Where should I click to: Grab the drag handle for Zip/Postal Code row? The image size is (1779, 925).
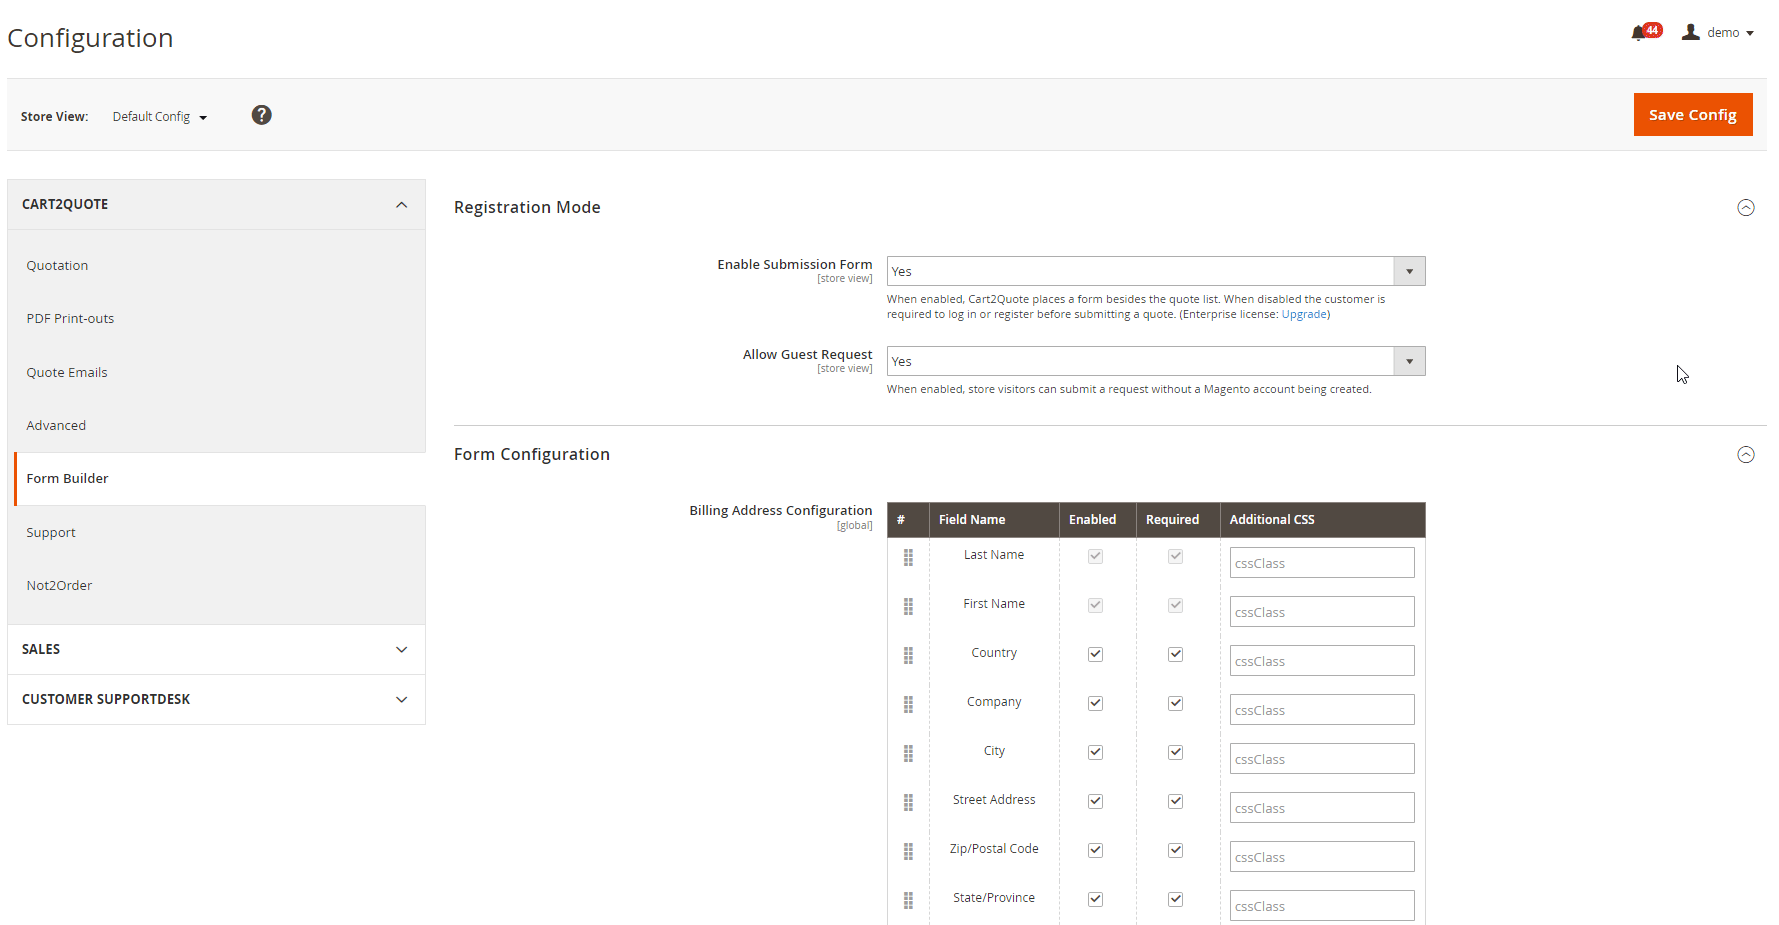(x=908, y=852)
